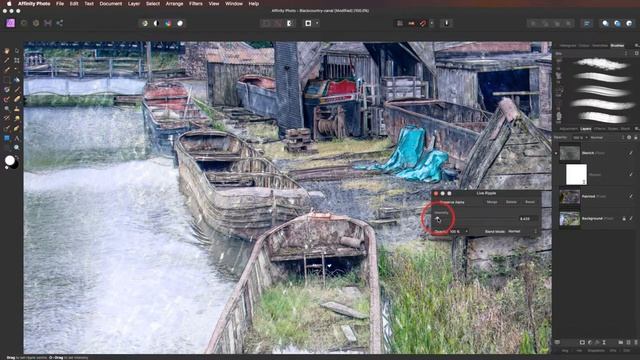Open the snapping options dropdown arrow
The height and width of the screenshot is (360, 640).
point(431,23)
